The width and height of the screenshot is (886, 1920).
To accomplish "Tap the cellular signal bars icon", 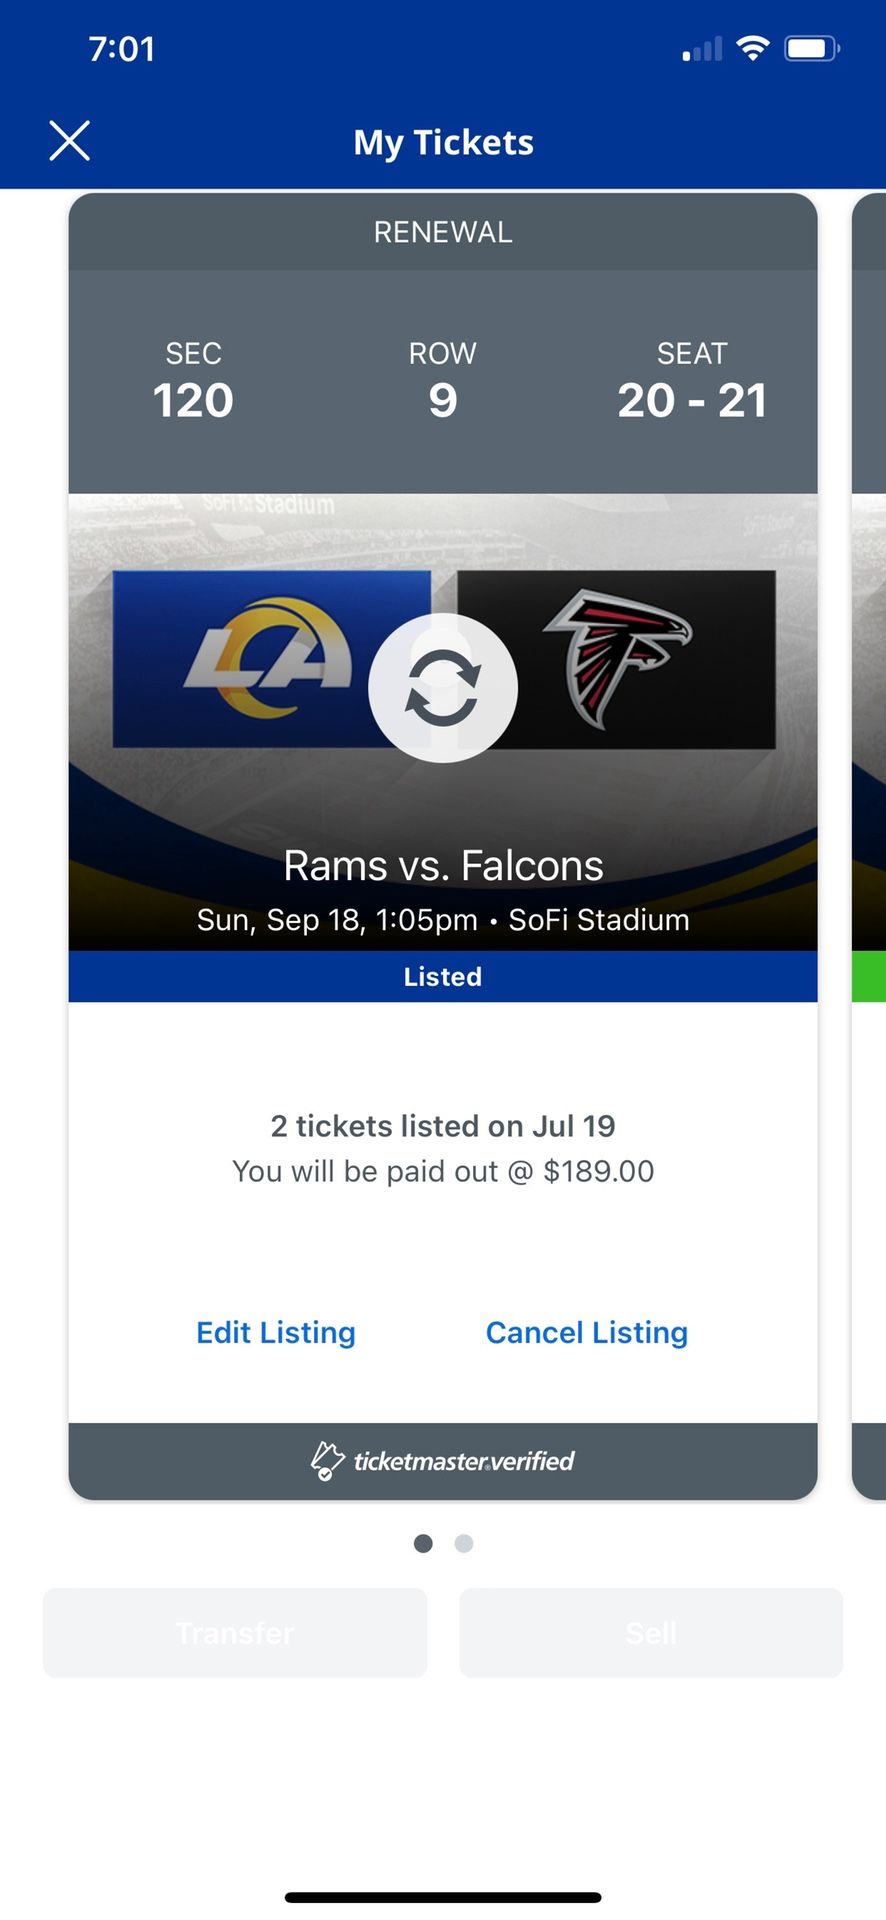I will point(702,49).
